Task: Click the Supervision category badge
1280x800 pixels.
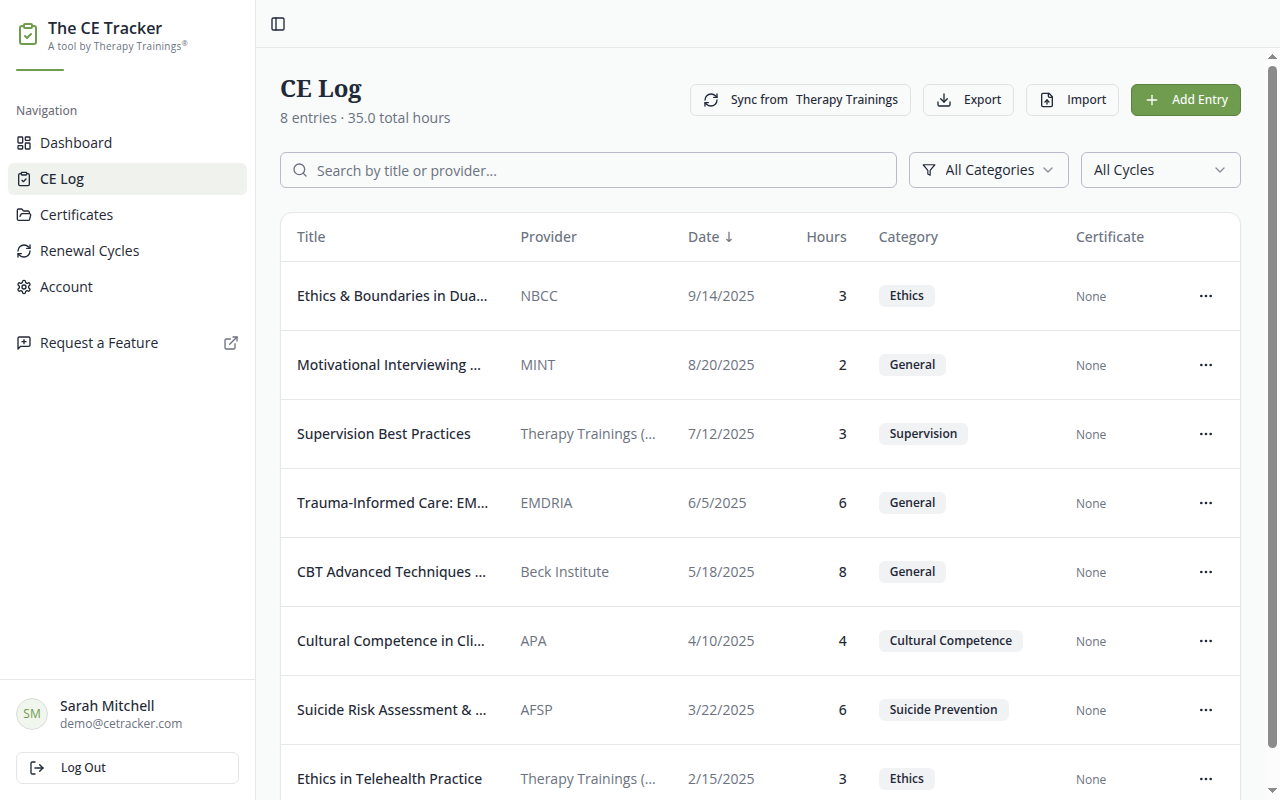Action: (923, 434)
